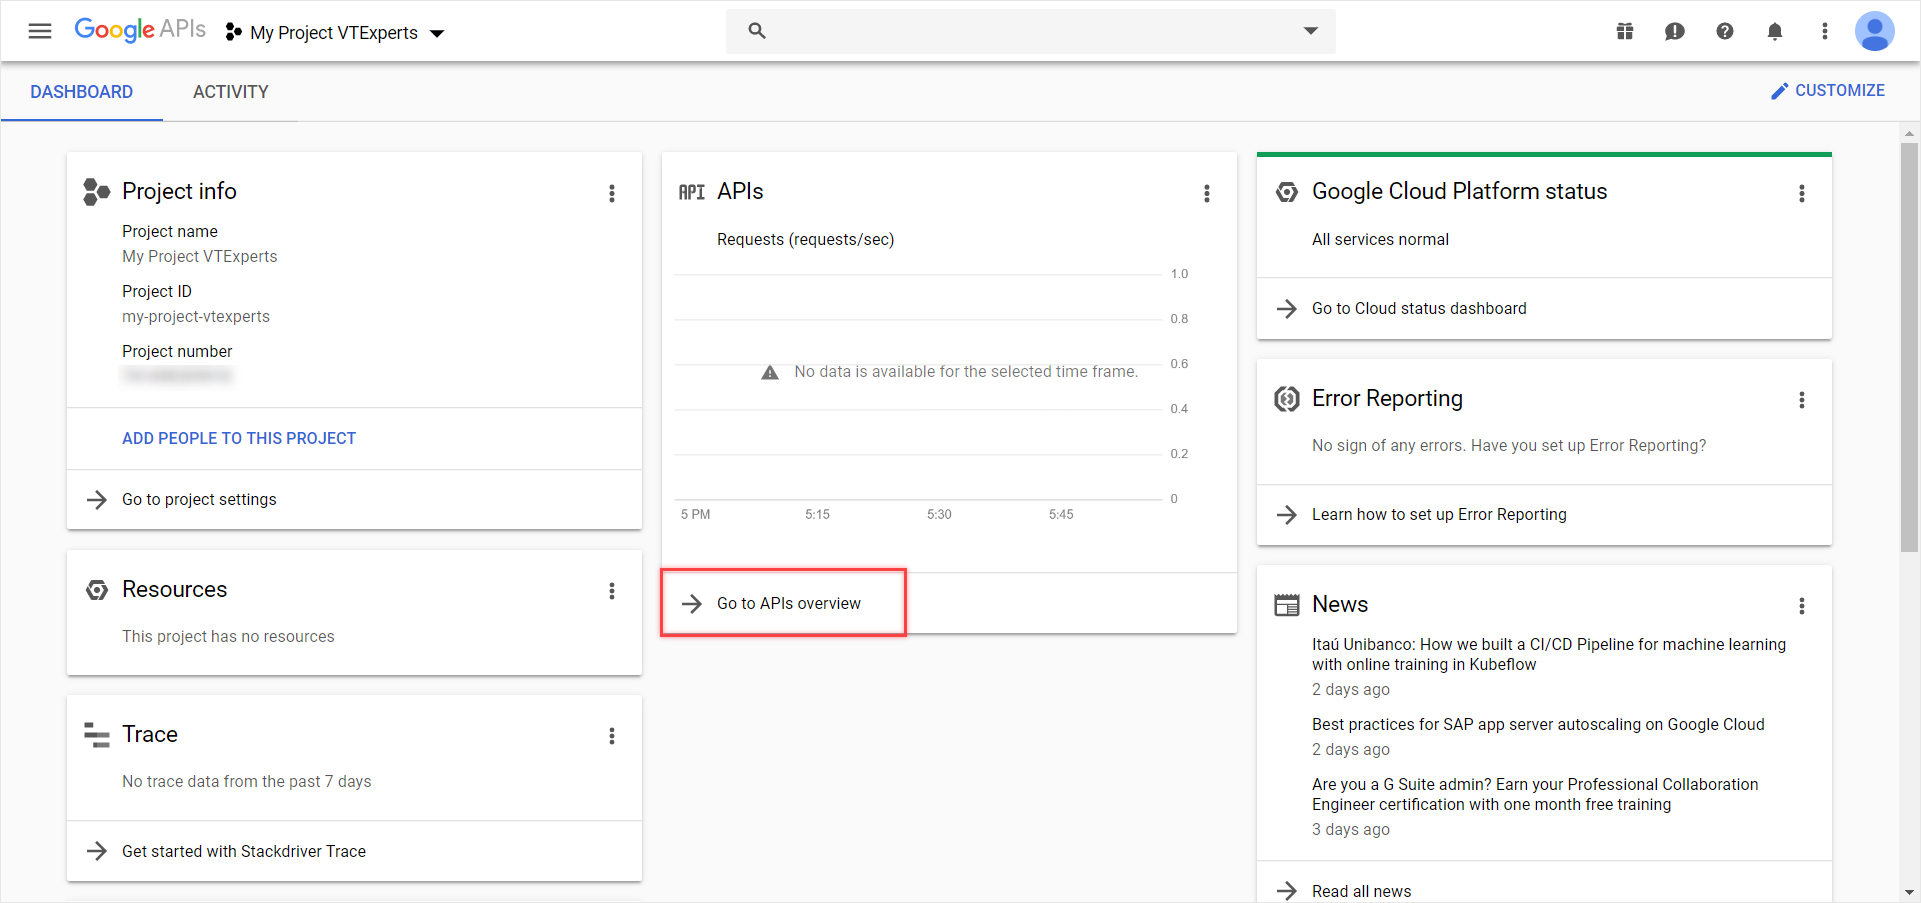Open the notifications bell
The height and width of the screenshot is (903, 1921).
pyautogui.click(x=1775, y=31)
